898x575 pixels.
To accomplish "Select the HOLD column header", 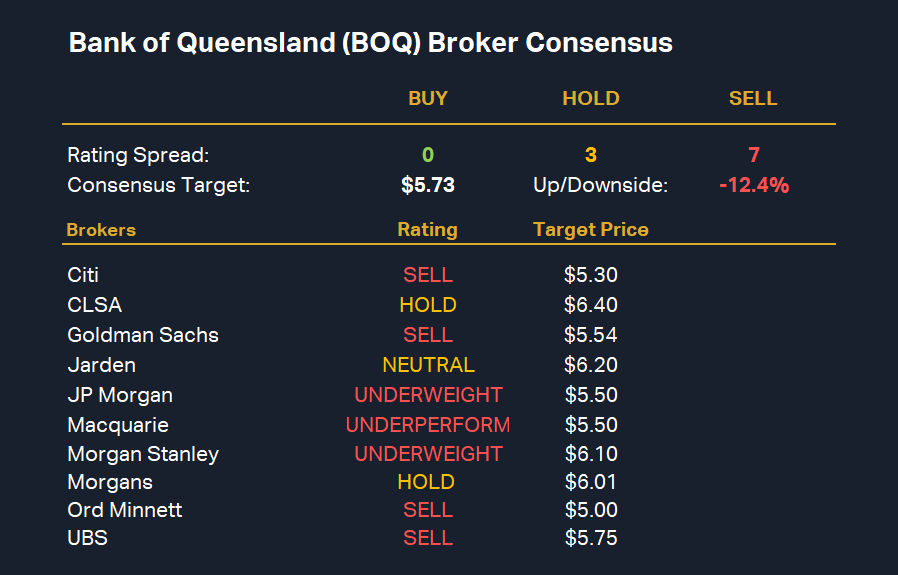I will [591, 98].
